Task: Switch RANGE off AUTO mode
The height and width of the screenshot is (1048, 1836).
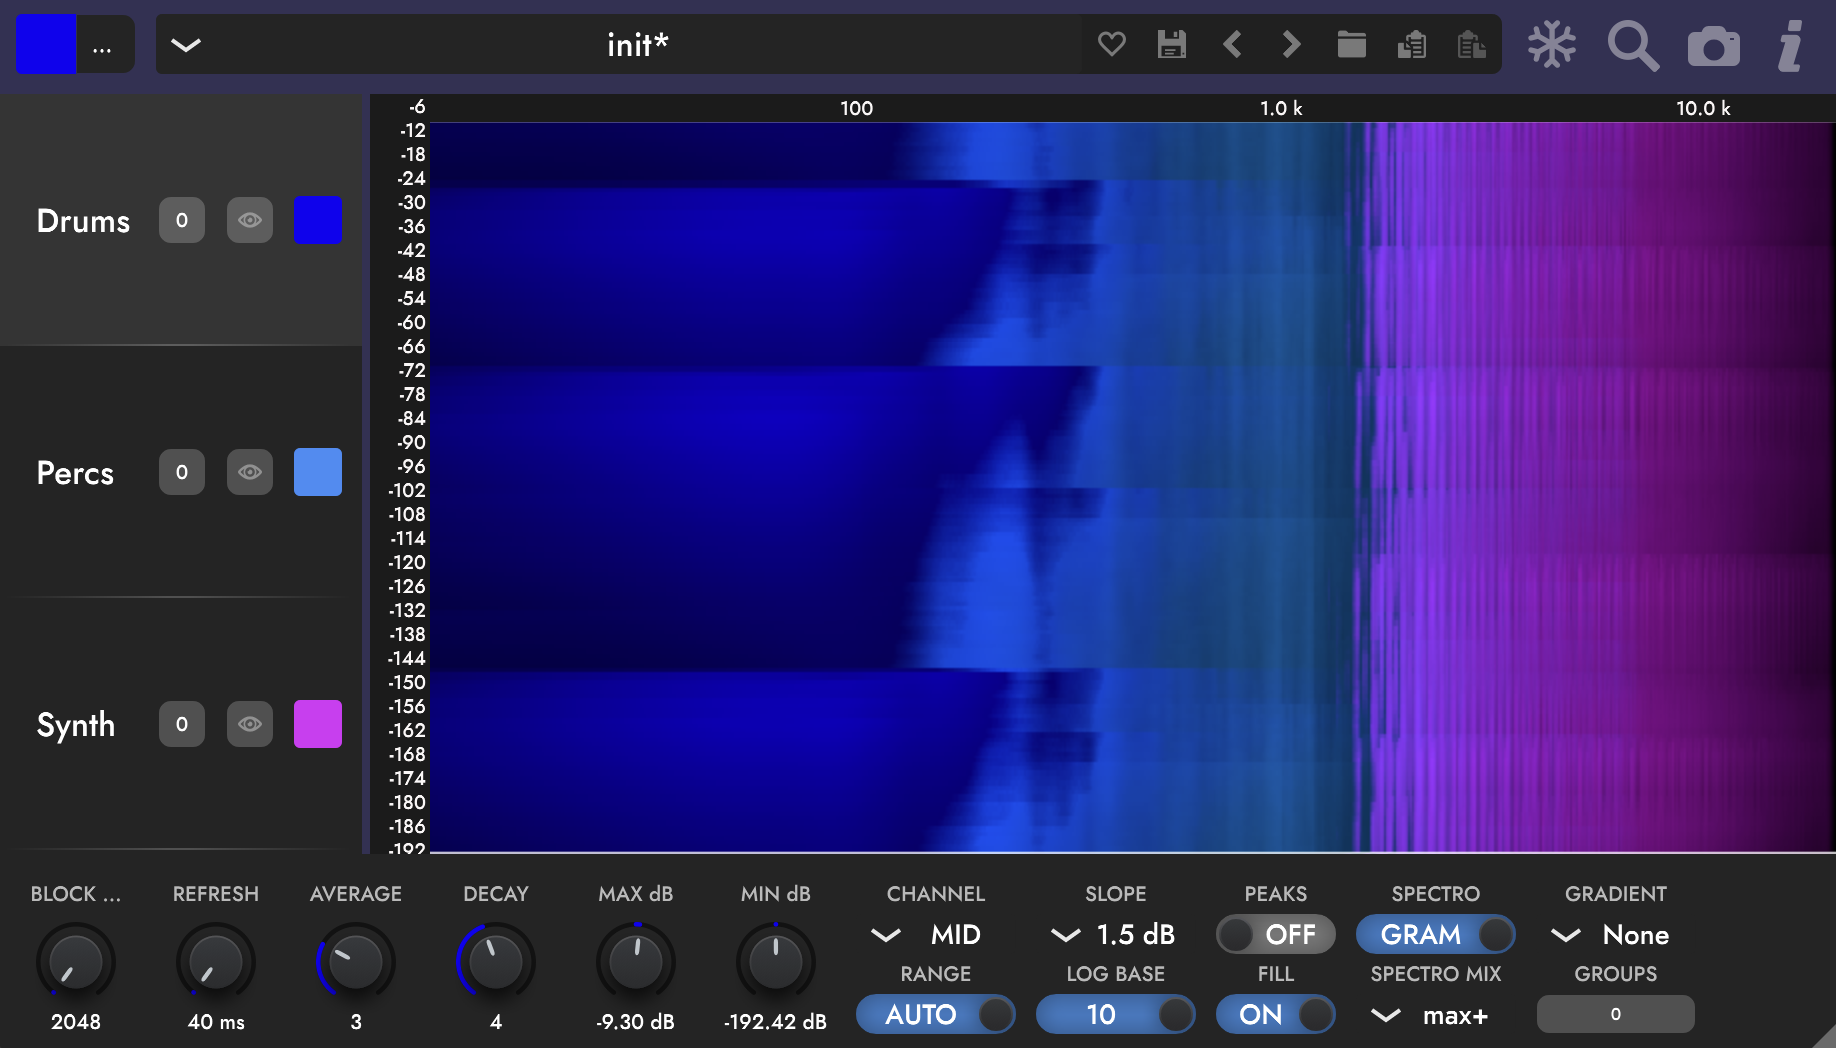Action: pos(935,1014)
